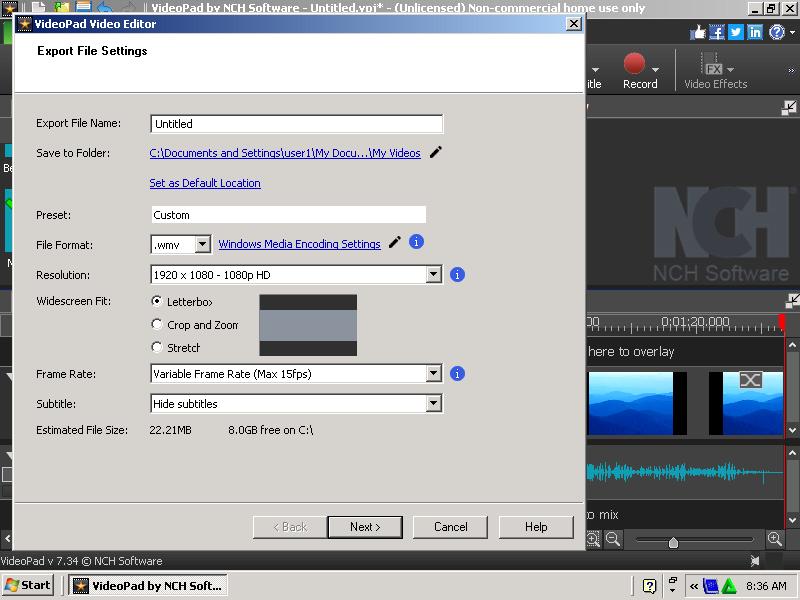The image size is (800, 600).
Task: Close the Export File Settings dialog
Action: 573,23
